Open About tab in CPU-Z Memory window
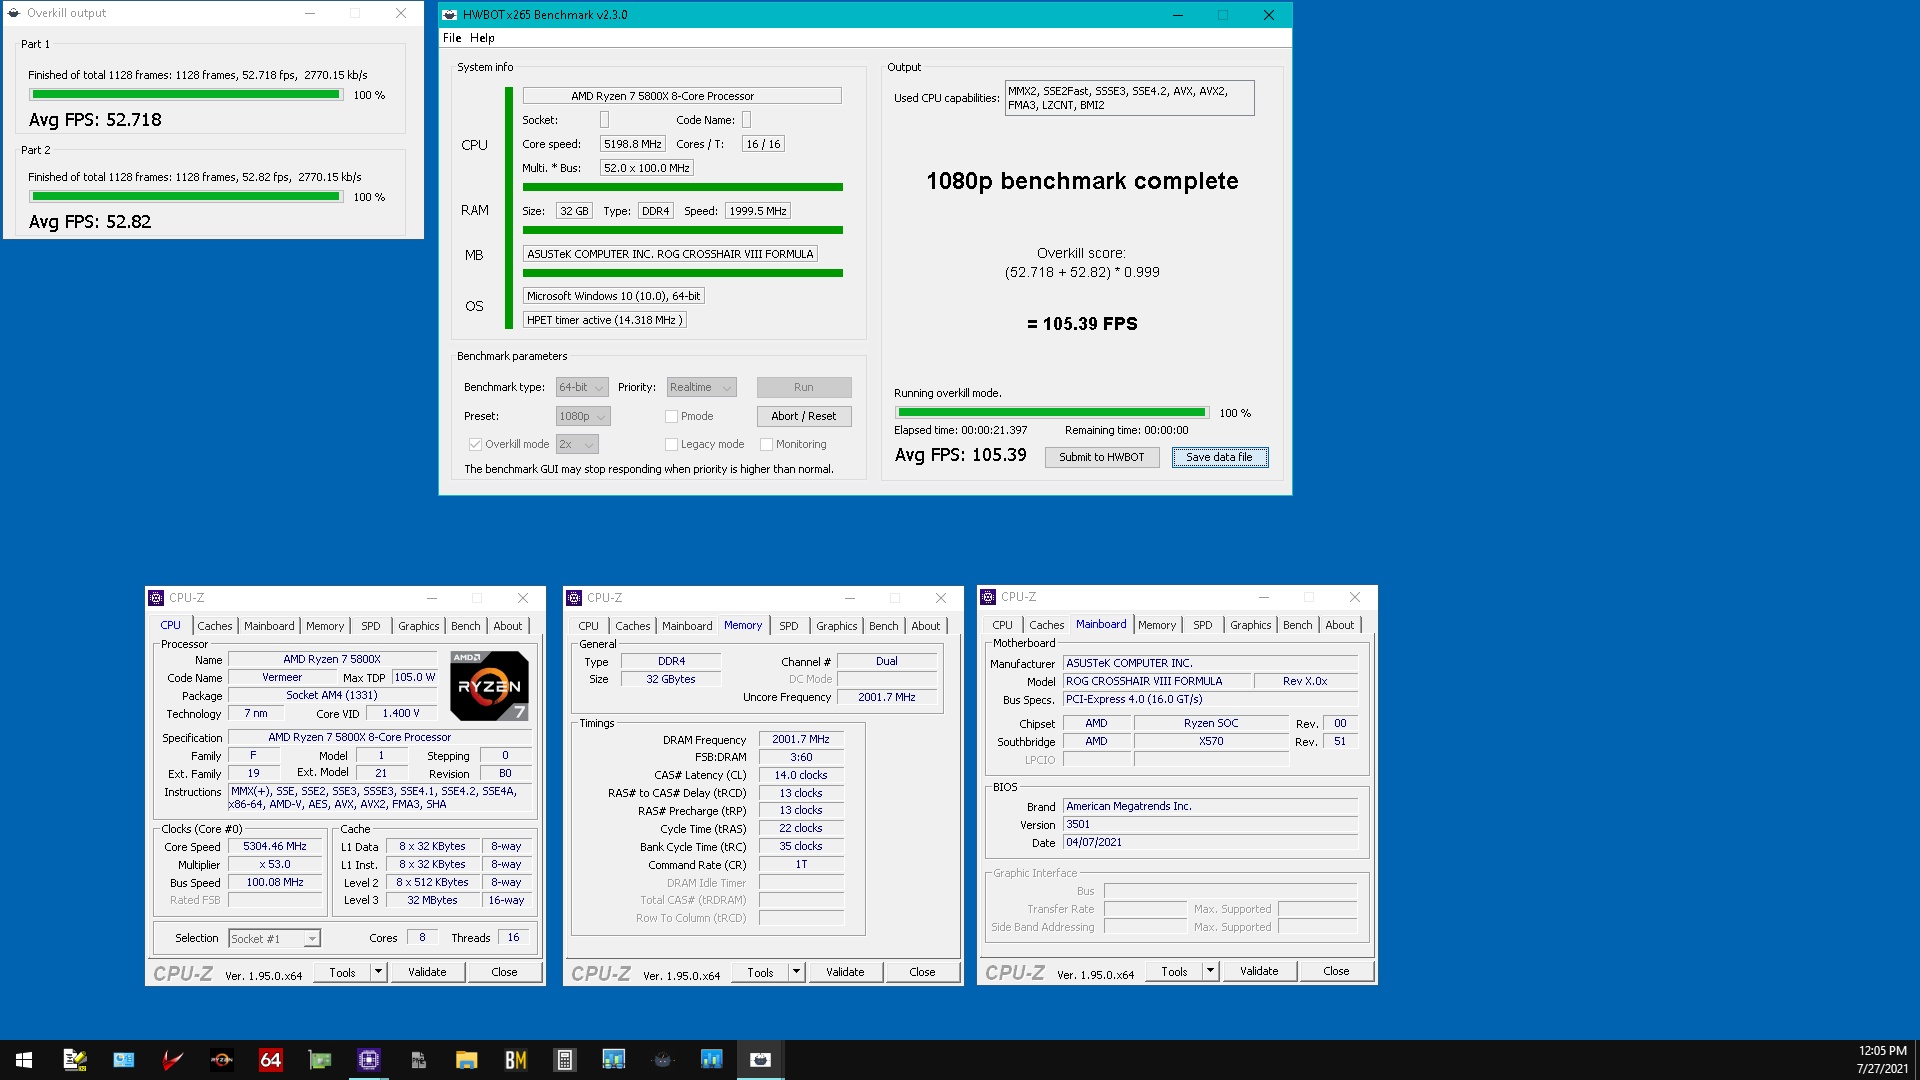 pyautogui.click(x=926, y=626)
